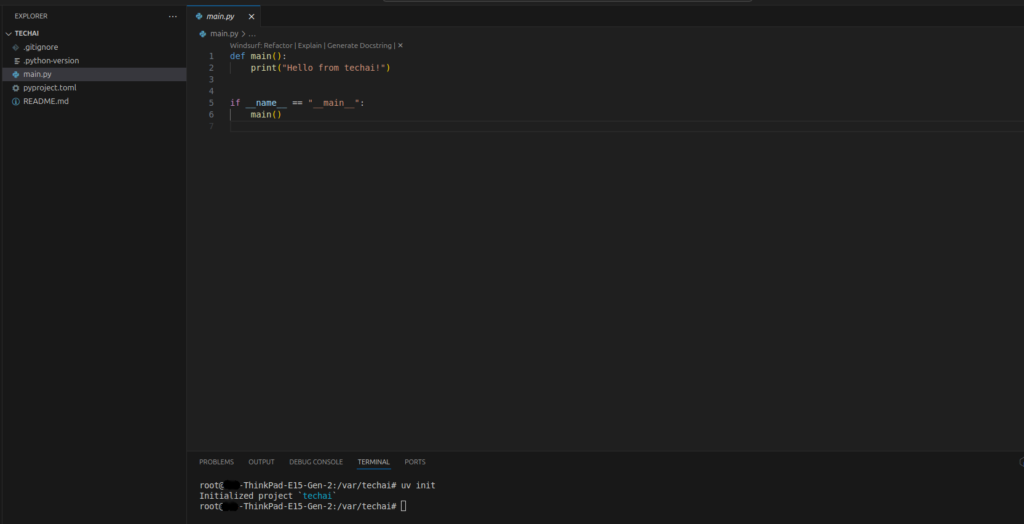Image resolution: width=1024 pixels, height=524 pixels.
Task: Click the "Hello from techai!" string
Action: coord(333,68)
